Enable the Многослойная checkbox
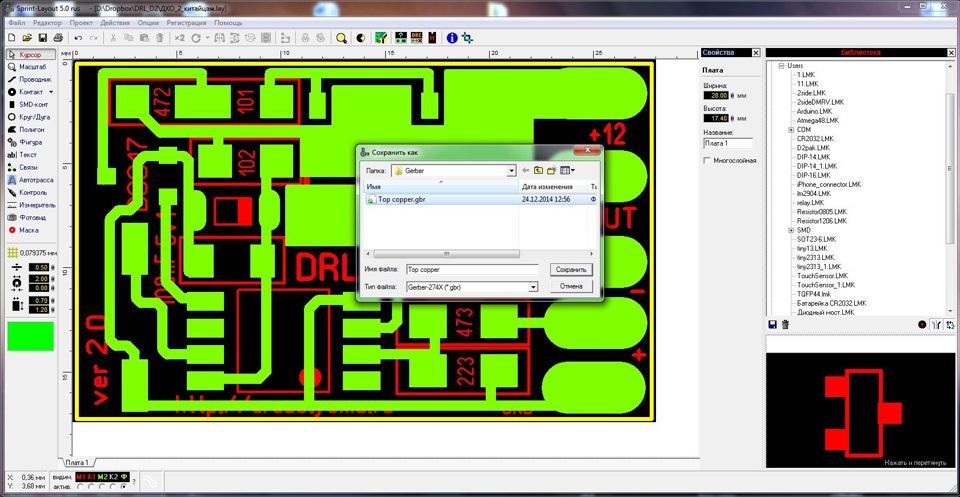This screenshot has height=497, width=960. coord(708,160)
